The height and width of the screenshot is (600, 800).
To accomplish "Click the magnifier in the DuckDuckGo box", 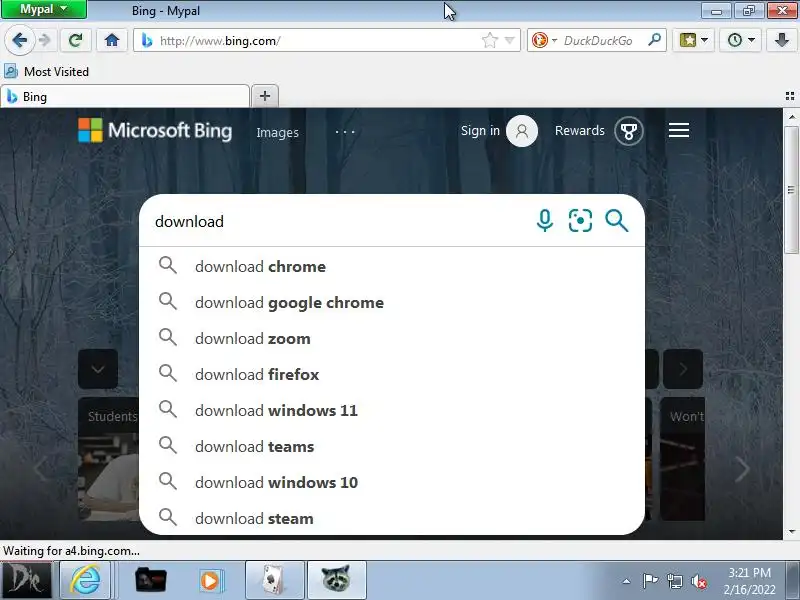I will click(x=655, y=40).
